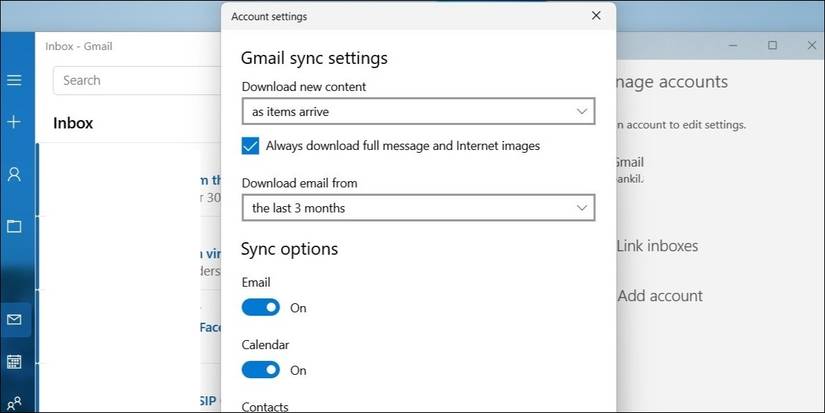Turn off the Email sync toggle
This screenshot has height=413, width=825.
261,308
